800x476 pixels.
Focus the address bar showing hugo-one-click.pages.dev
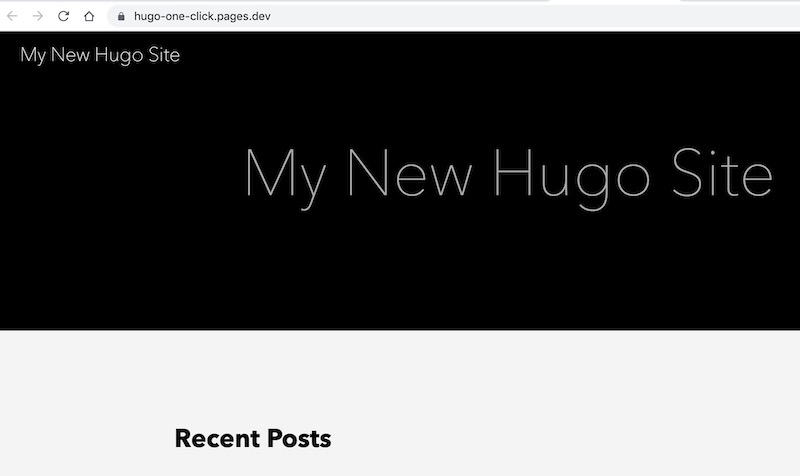click(453, 16)
